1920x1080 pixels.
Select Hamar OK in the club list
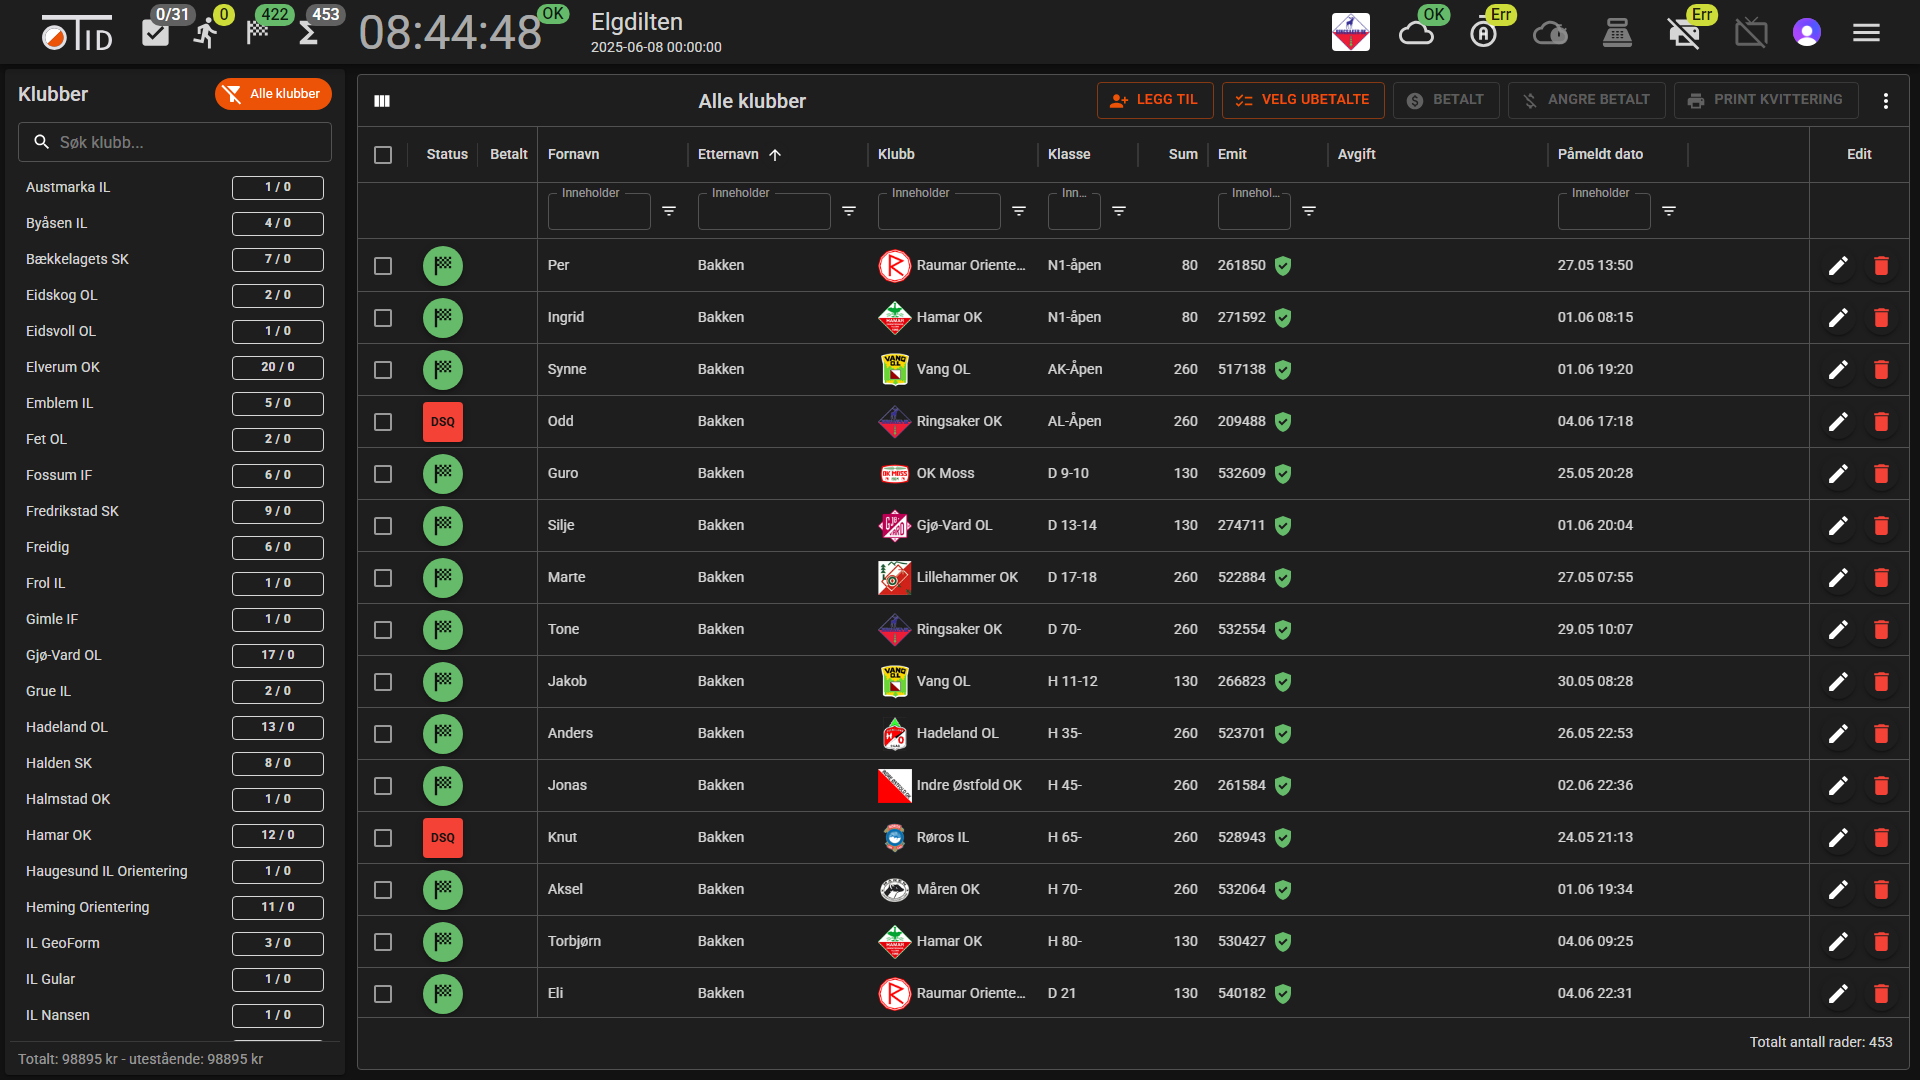pos(175,836)
